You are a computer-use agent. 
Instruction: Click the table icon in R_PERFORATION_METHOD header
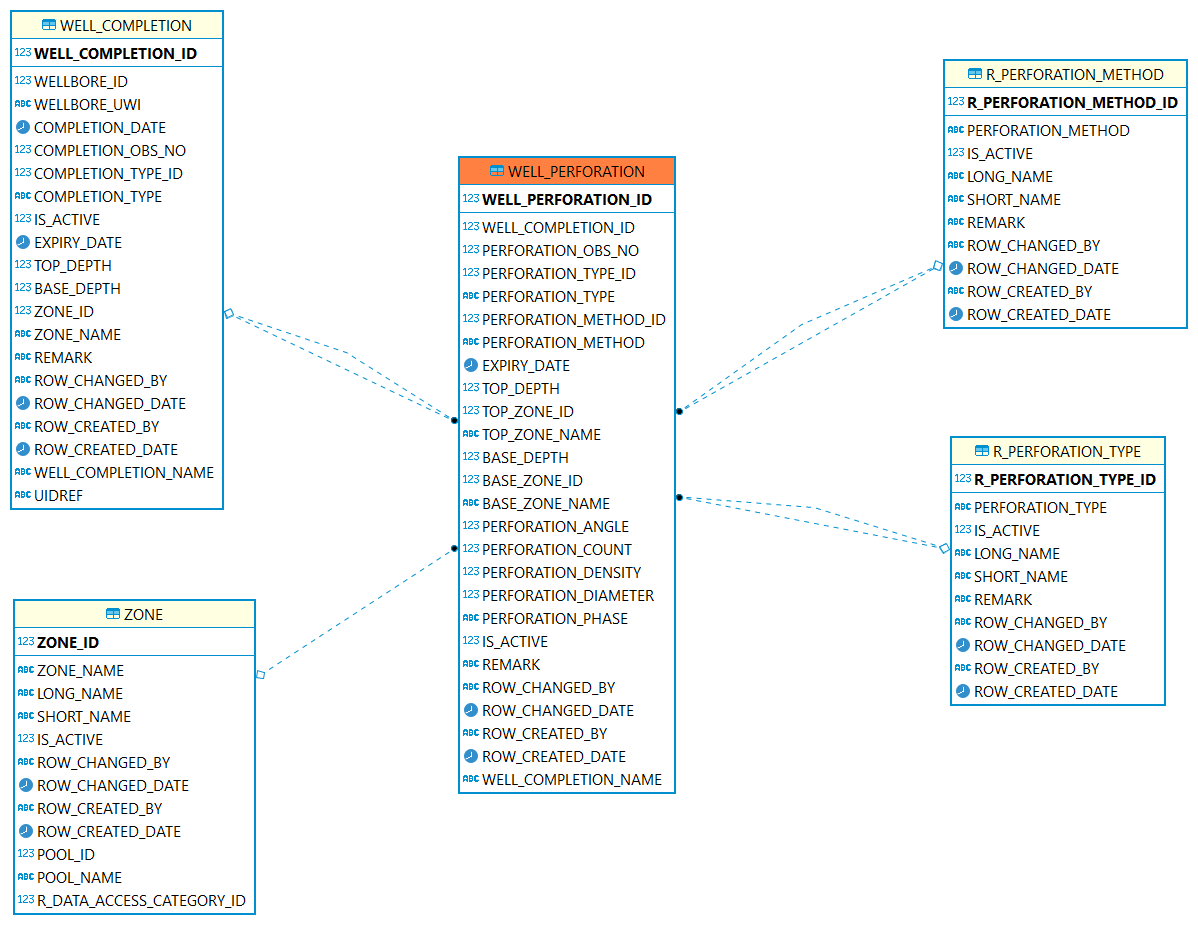(975, 74)
